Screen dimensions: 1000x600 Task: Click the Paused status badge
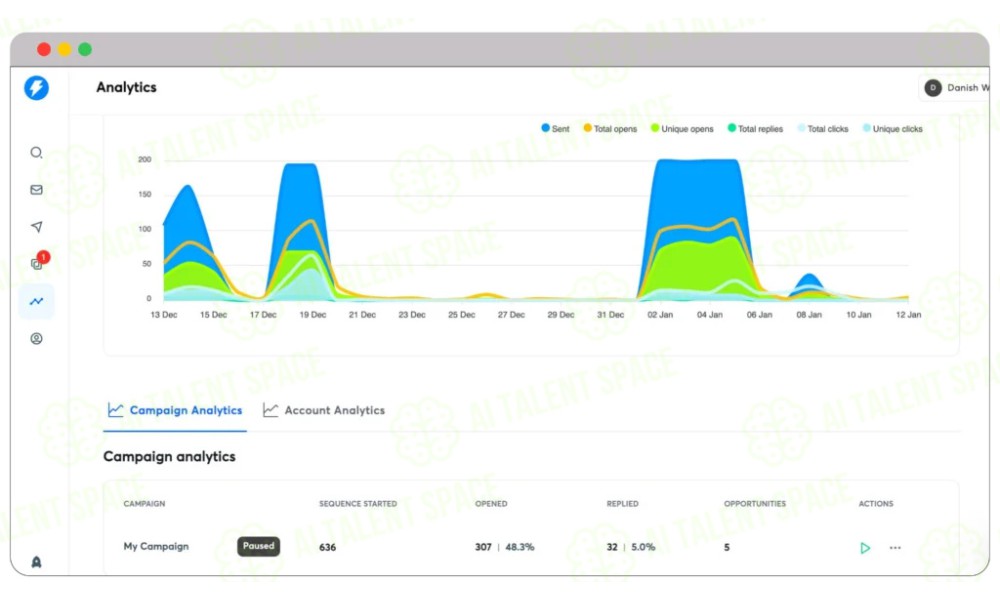(258, 546)
